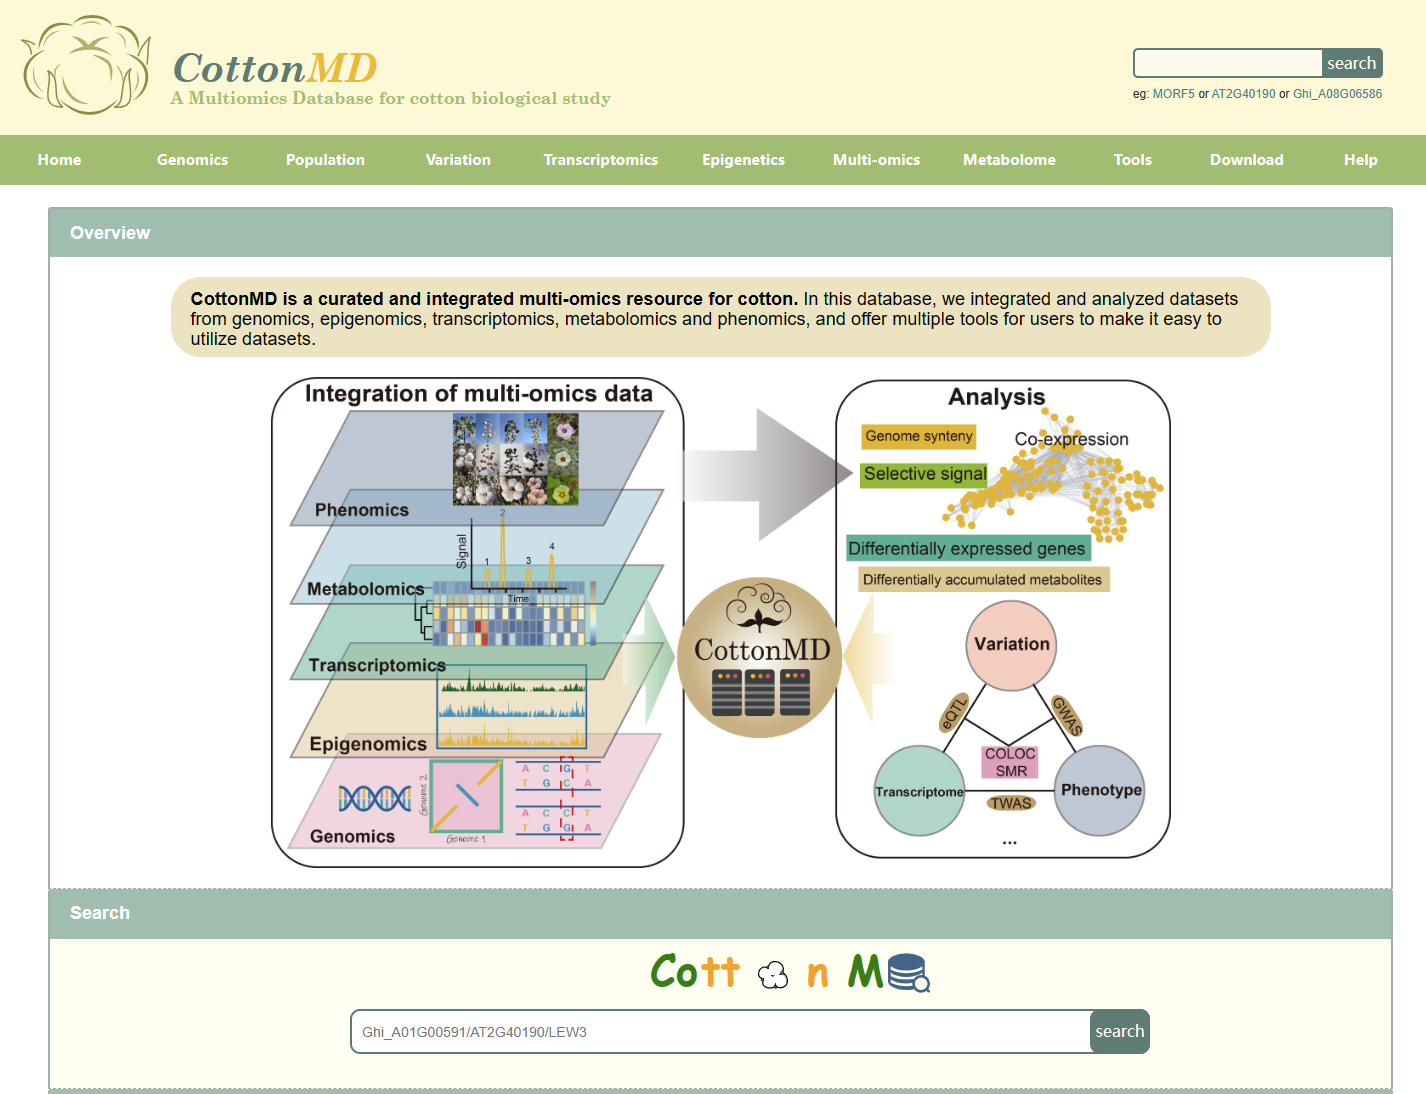Click the database magnifier icon in Cotton MD logo
The image size is (1426, 1094).
(909, 972)
